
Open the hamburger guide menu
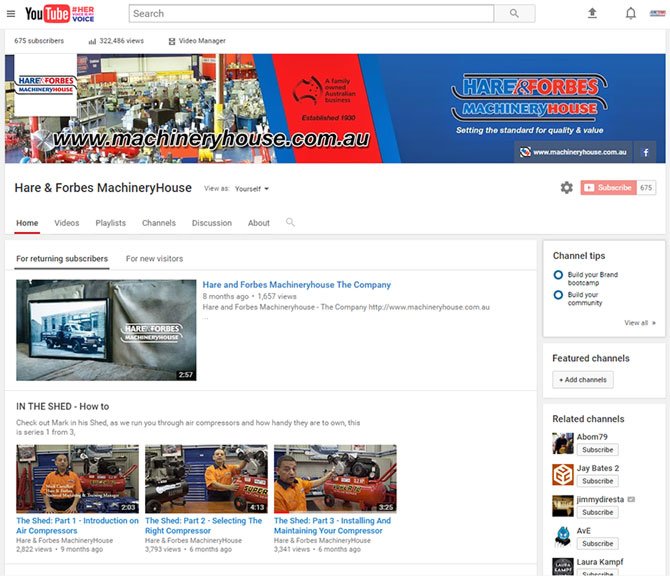(11, 14)
